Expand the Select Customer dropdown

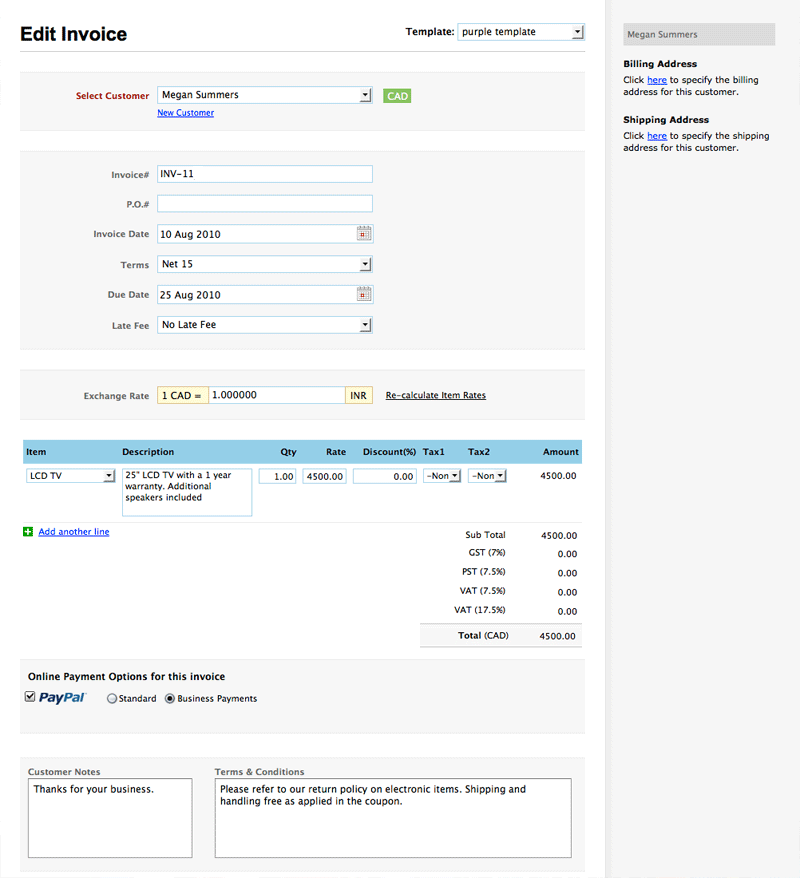click(265, 95)
